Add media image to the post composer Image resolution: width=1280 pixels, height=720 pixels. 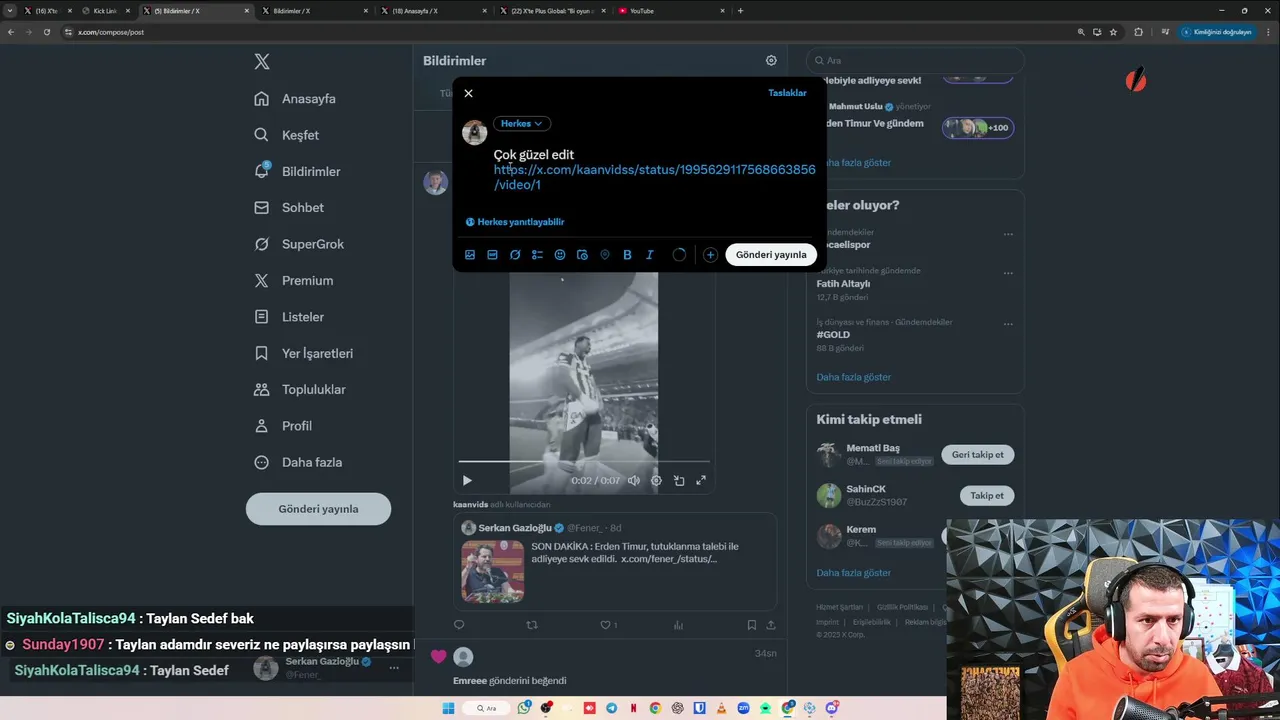(x=470, y=255)
